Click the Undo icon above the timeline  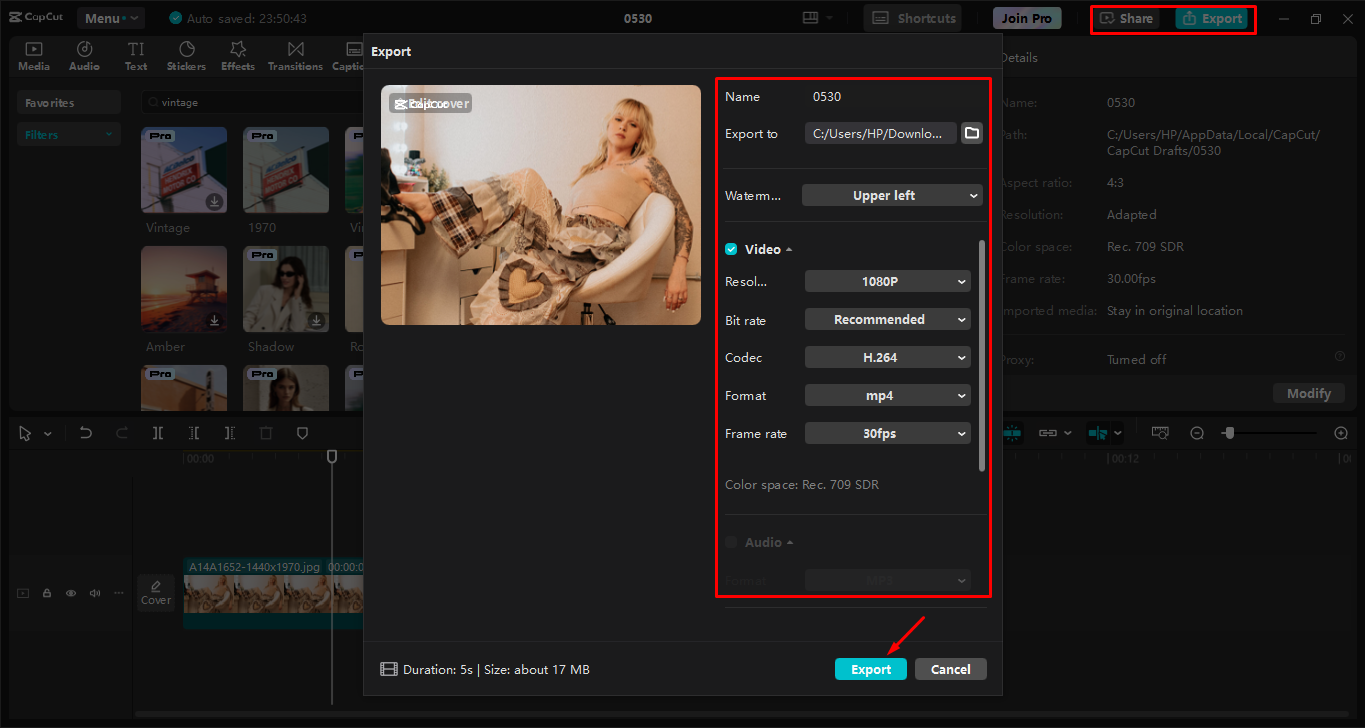coord(85,432)
